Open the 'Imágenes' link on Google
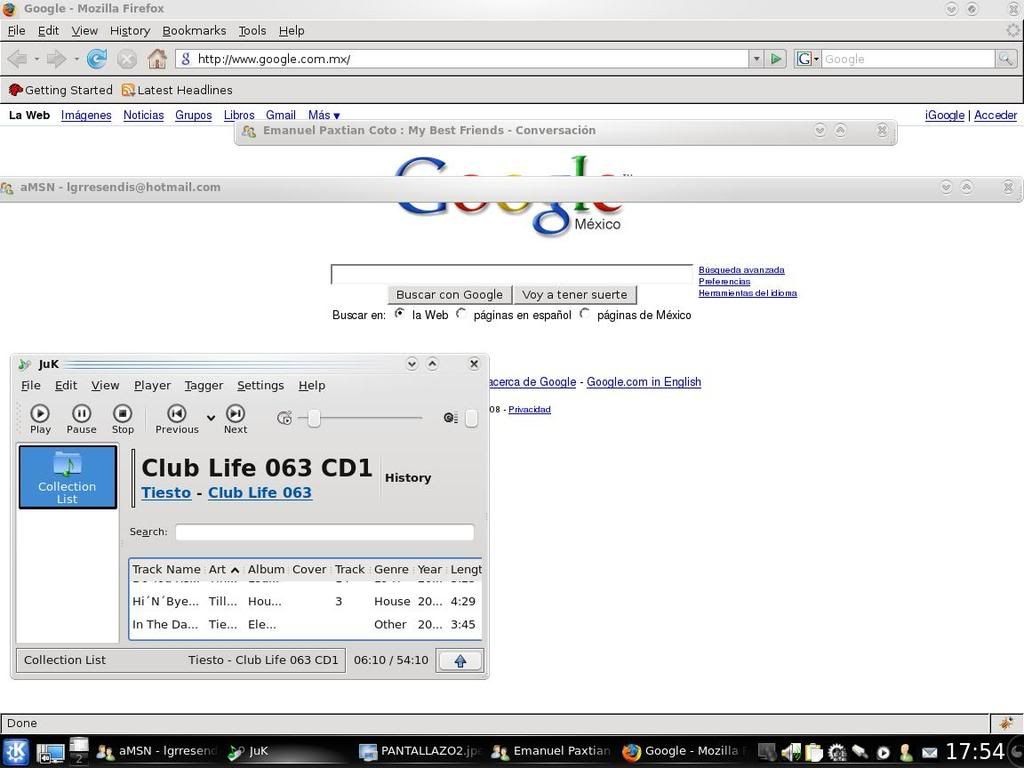The height and width of the screenshot is (768, 1024). (x=86, y=115)
